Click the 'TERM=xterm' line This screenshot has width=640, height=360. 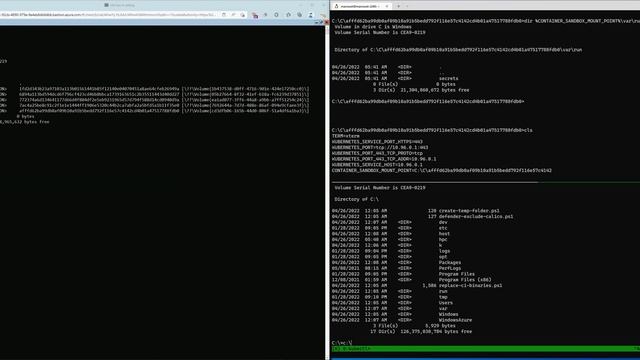coord(346,136)
